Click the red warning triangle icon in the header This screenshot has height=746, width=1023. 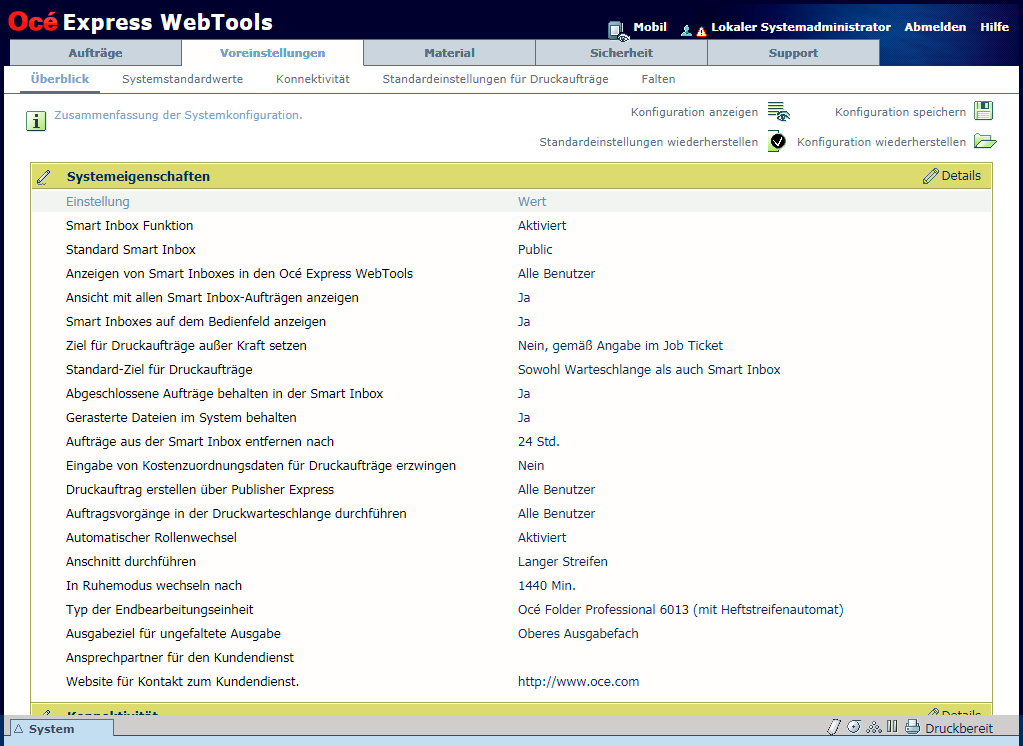(x=701, y=31)
